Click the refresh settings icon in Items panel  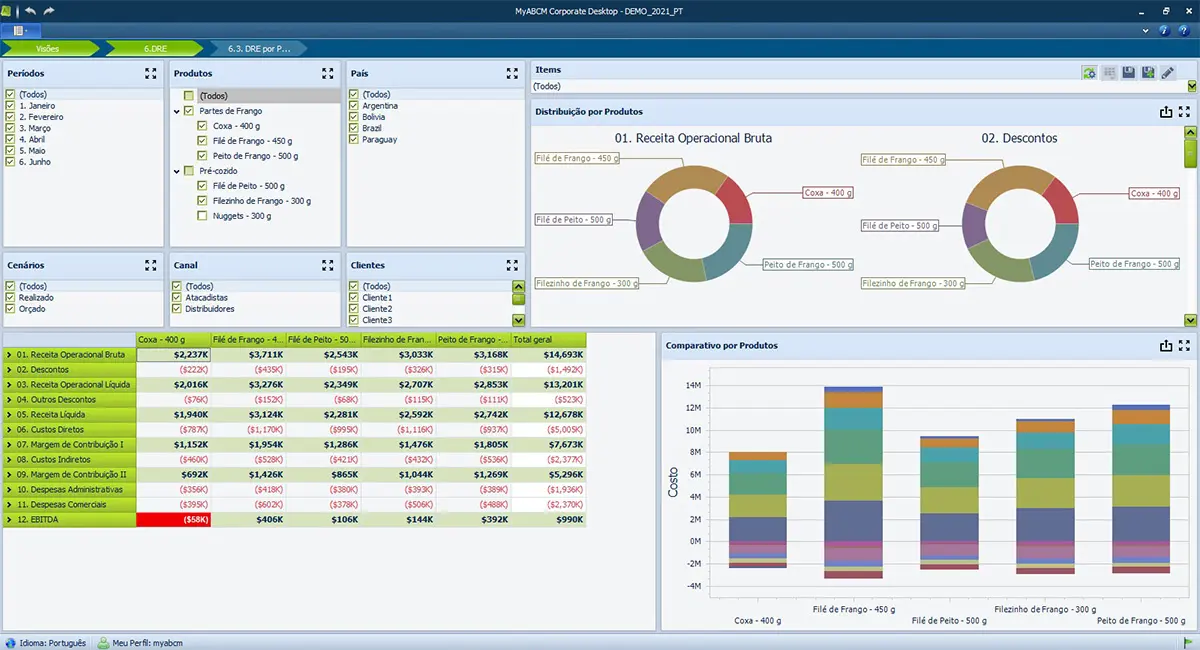1089,73
